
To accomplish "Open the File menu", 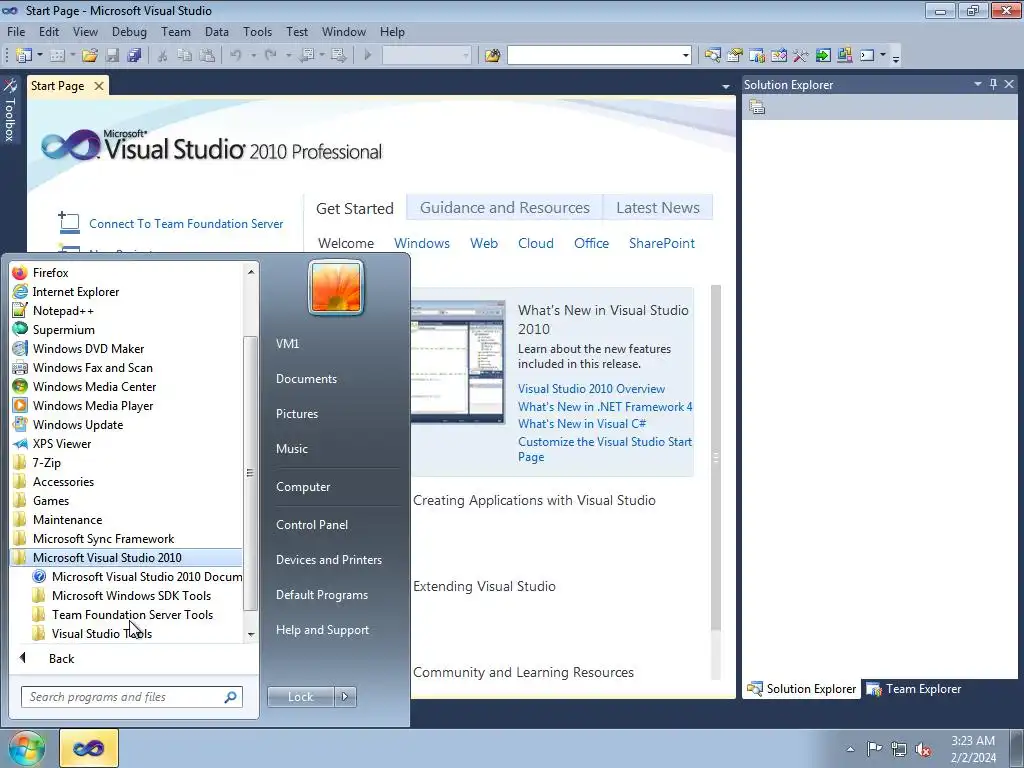I will click(16, 31).
